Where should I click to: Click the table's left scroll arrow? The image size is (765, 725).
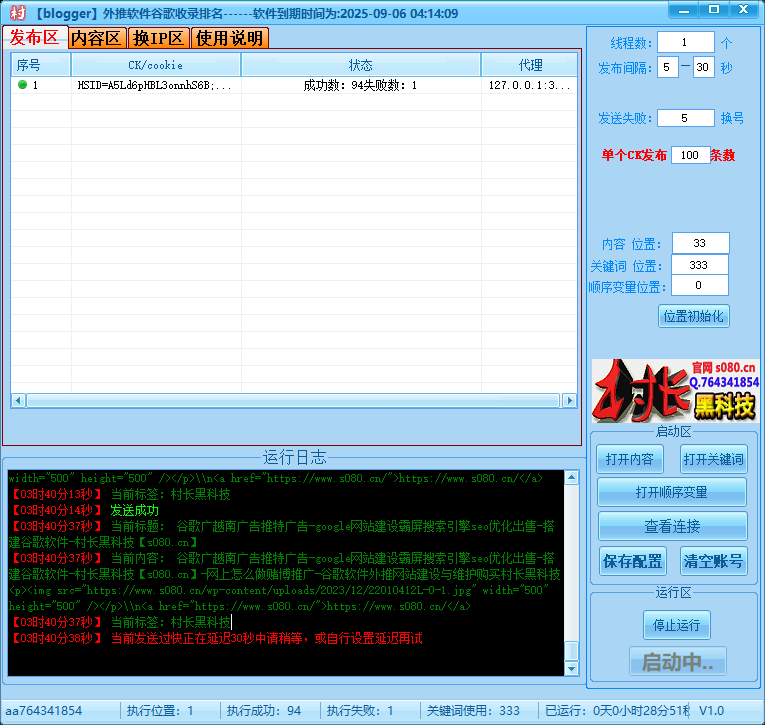(19, 401)
